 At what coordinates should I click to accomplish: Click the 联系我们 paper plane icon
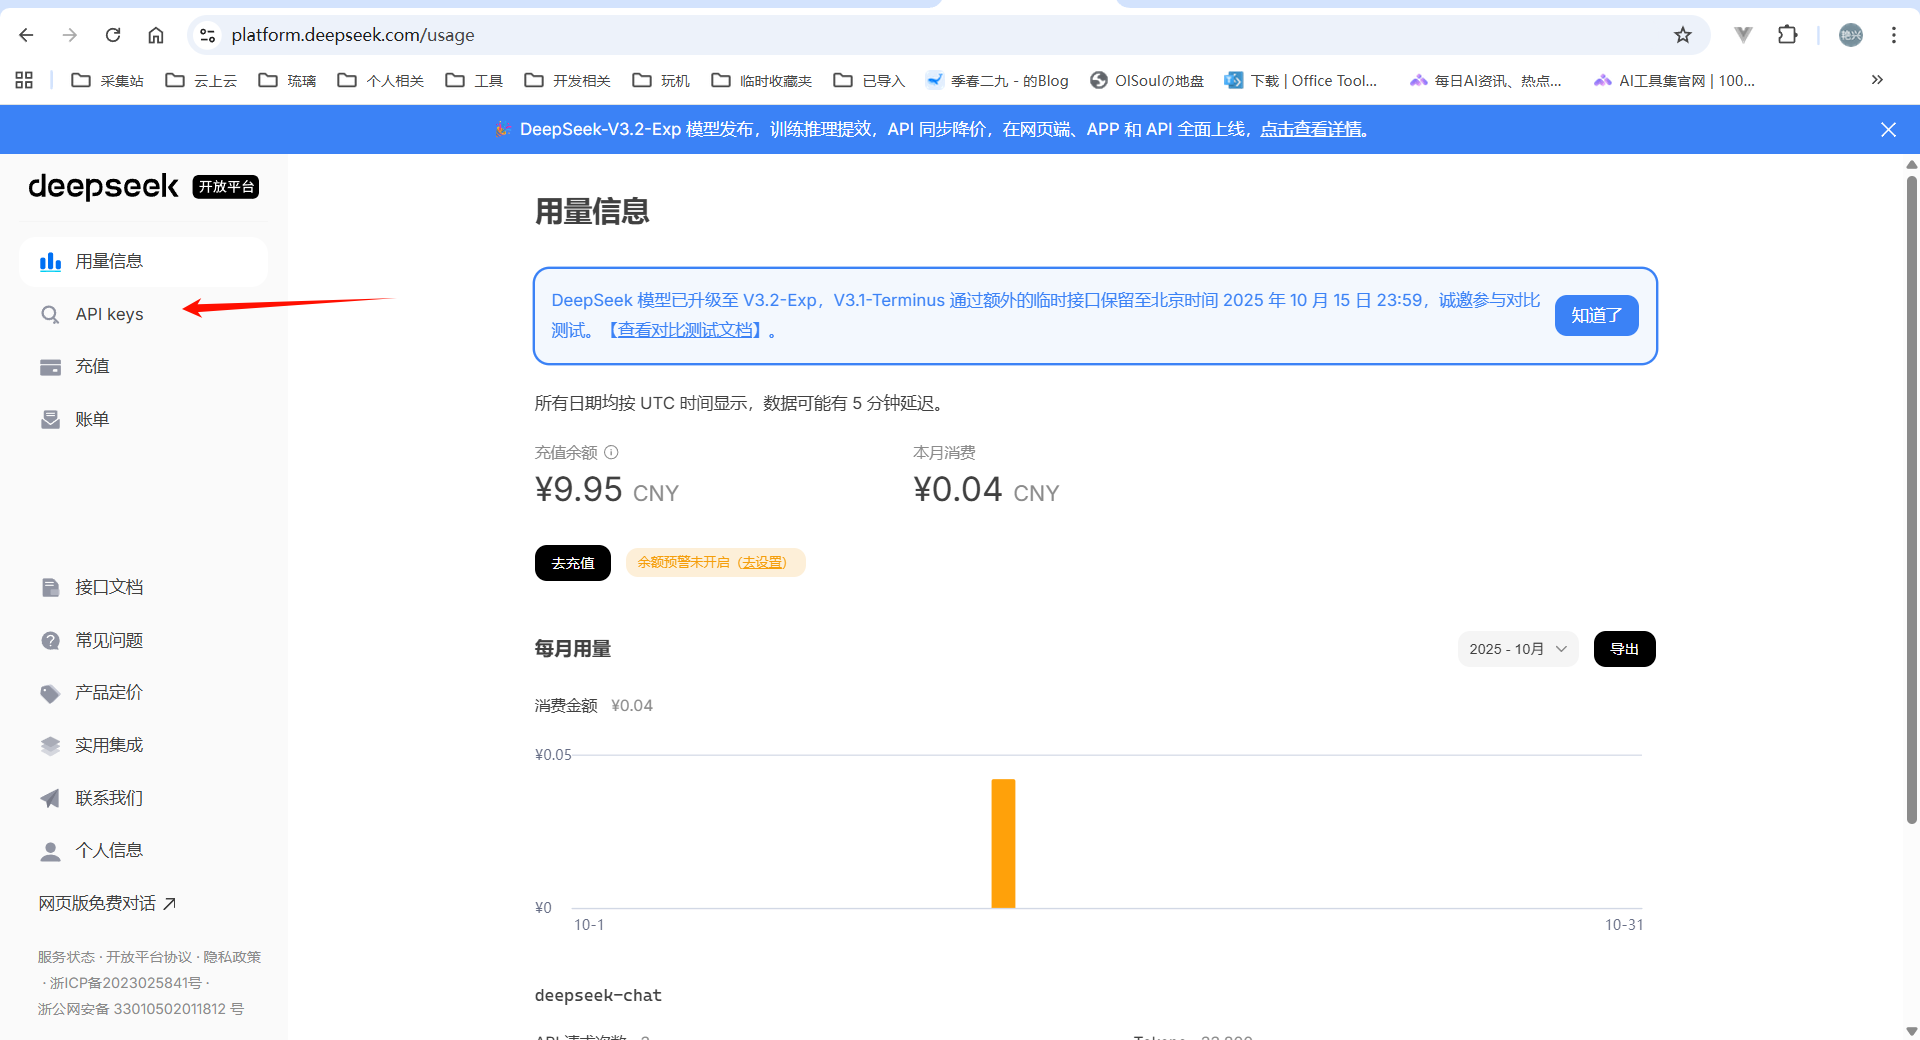[50, 798]
